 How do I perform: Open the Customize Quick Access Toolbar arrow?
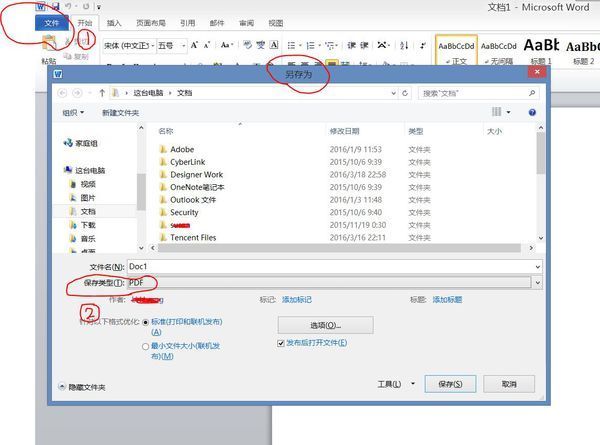(x=99, y=7)
